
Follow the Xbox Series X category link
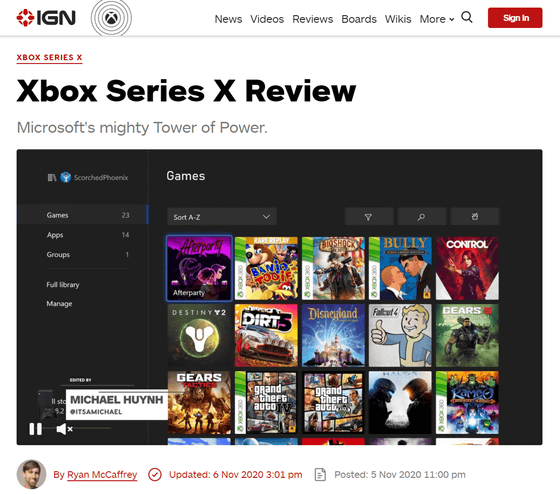click(x=49, y=58)
